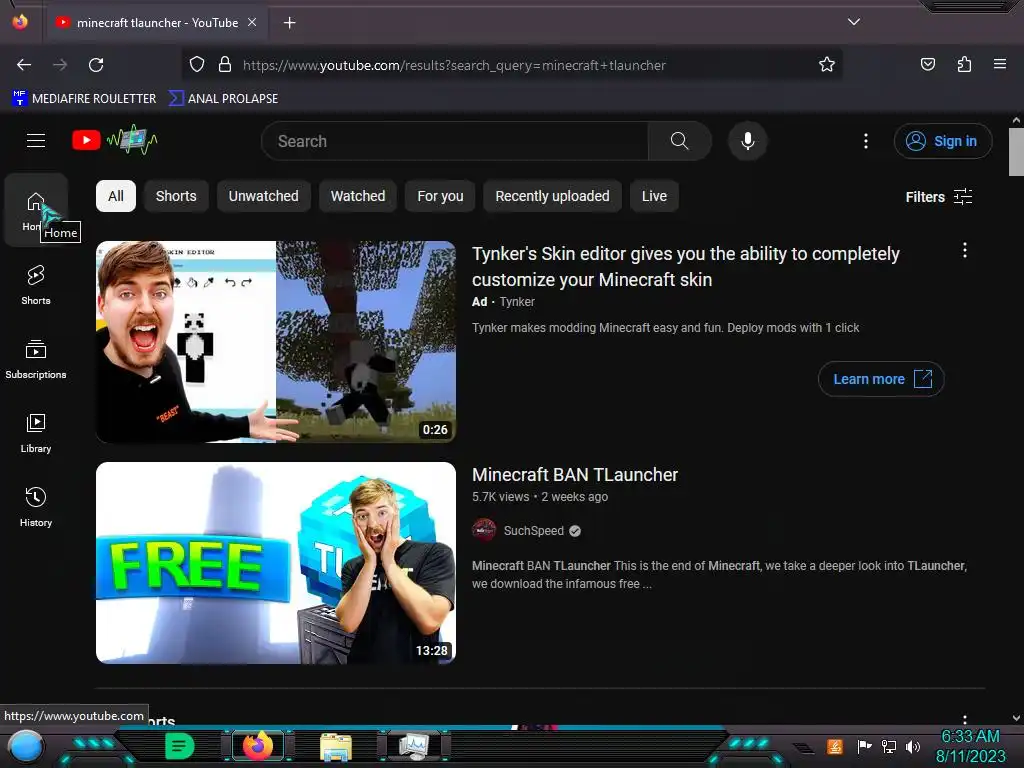The image size is (1024, 768).
Task: Open Subscriptions in the sidebar
Action: tap(36, 359)
